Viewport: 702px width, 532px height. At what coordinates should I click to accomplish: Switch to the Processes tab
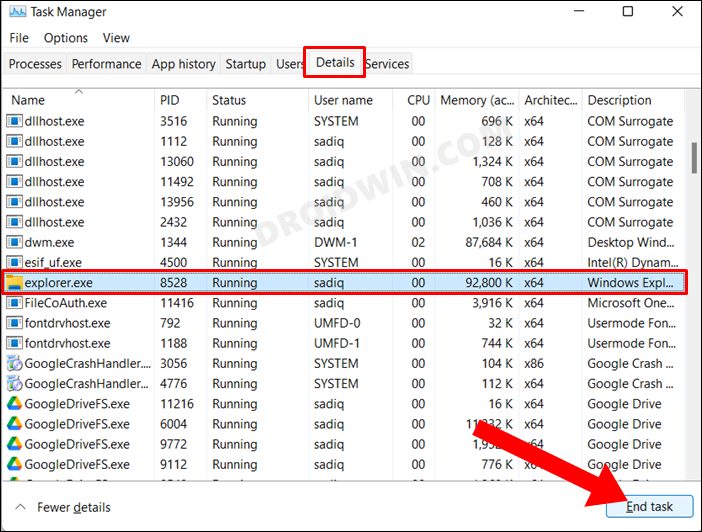click(x=35, y=64)
